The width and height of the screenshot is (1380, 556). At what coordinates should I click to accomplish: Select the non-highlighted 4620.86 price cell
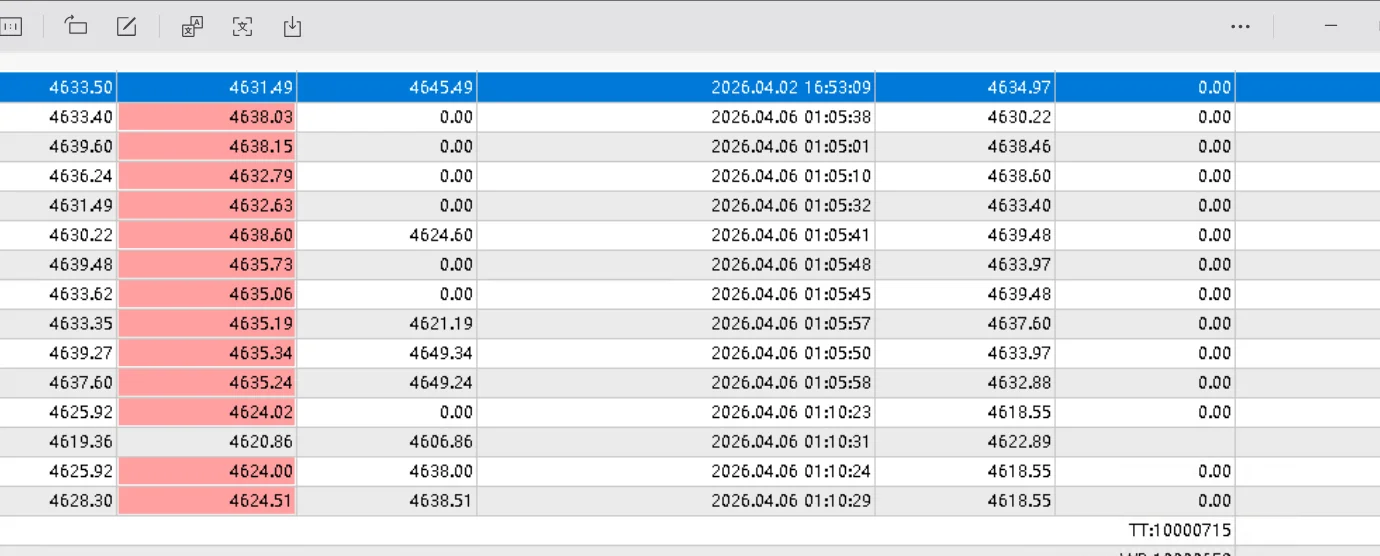207,442
